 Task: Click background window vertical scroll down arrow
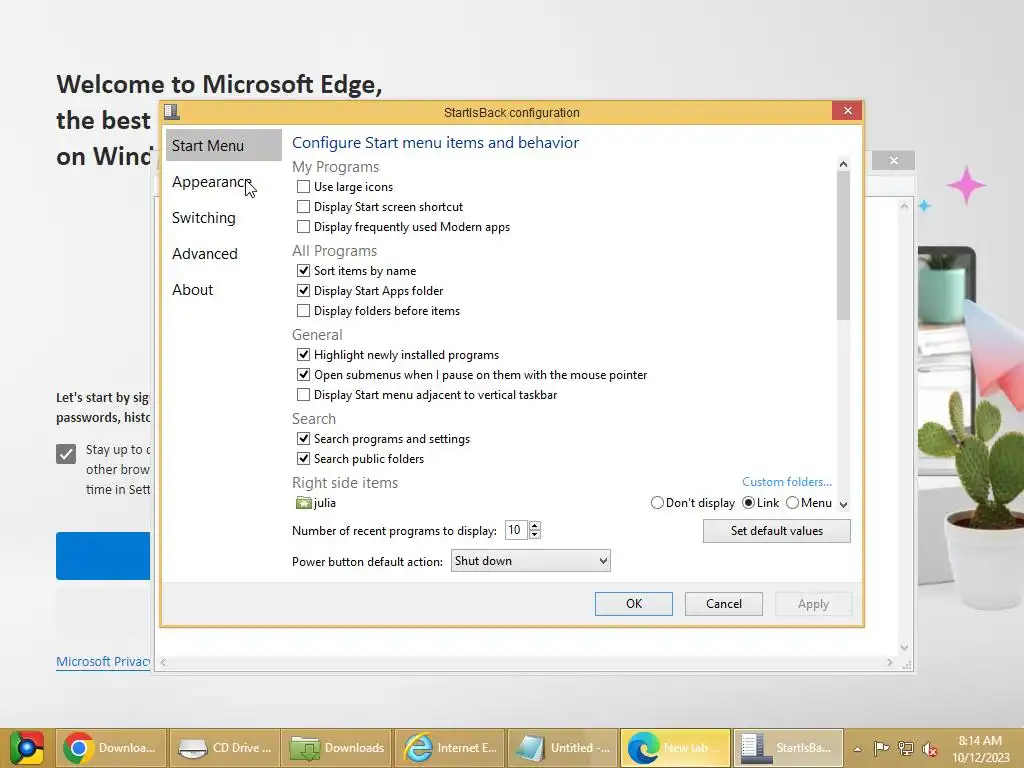(904, 648)
